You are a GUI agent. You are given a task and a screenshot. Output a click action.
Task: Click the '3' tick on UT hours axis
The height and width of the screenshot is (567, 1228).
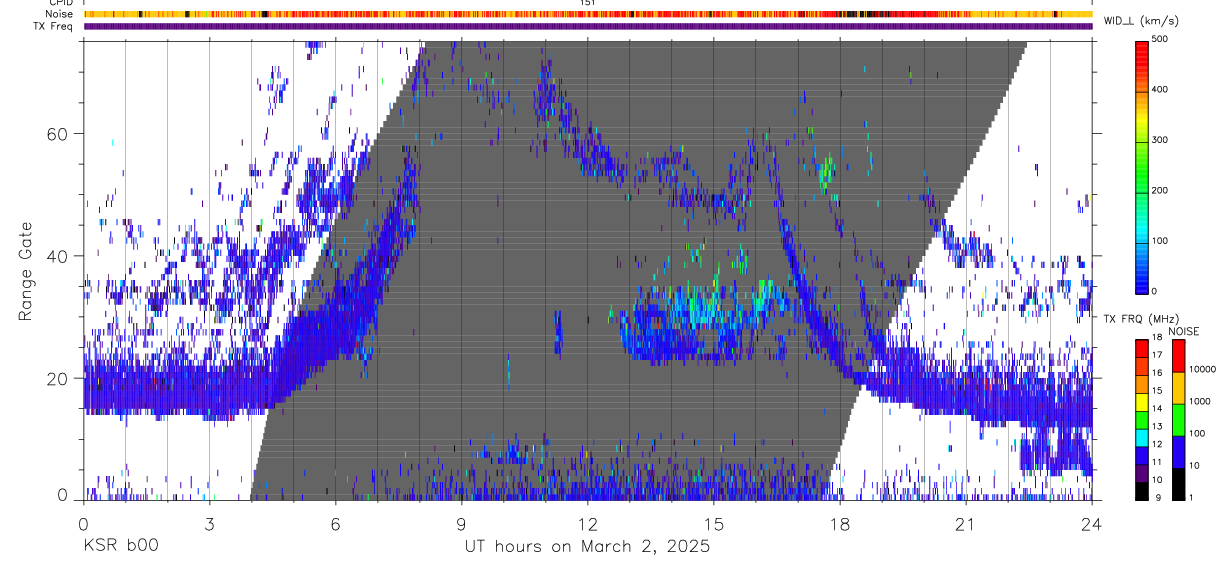click(209, 524)
